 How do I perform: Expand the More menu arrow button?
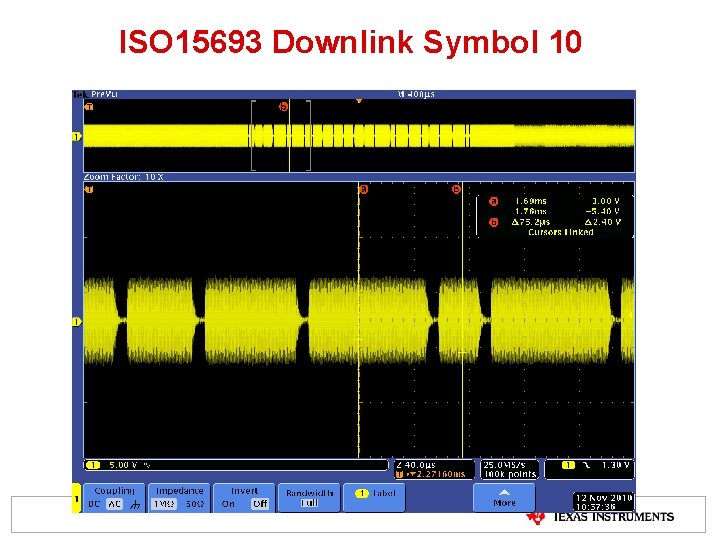pos(504,497)
